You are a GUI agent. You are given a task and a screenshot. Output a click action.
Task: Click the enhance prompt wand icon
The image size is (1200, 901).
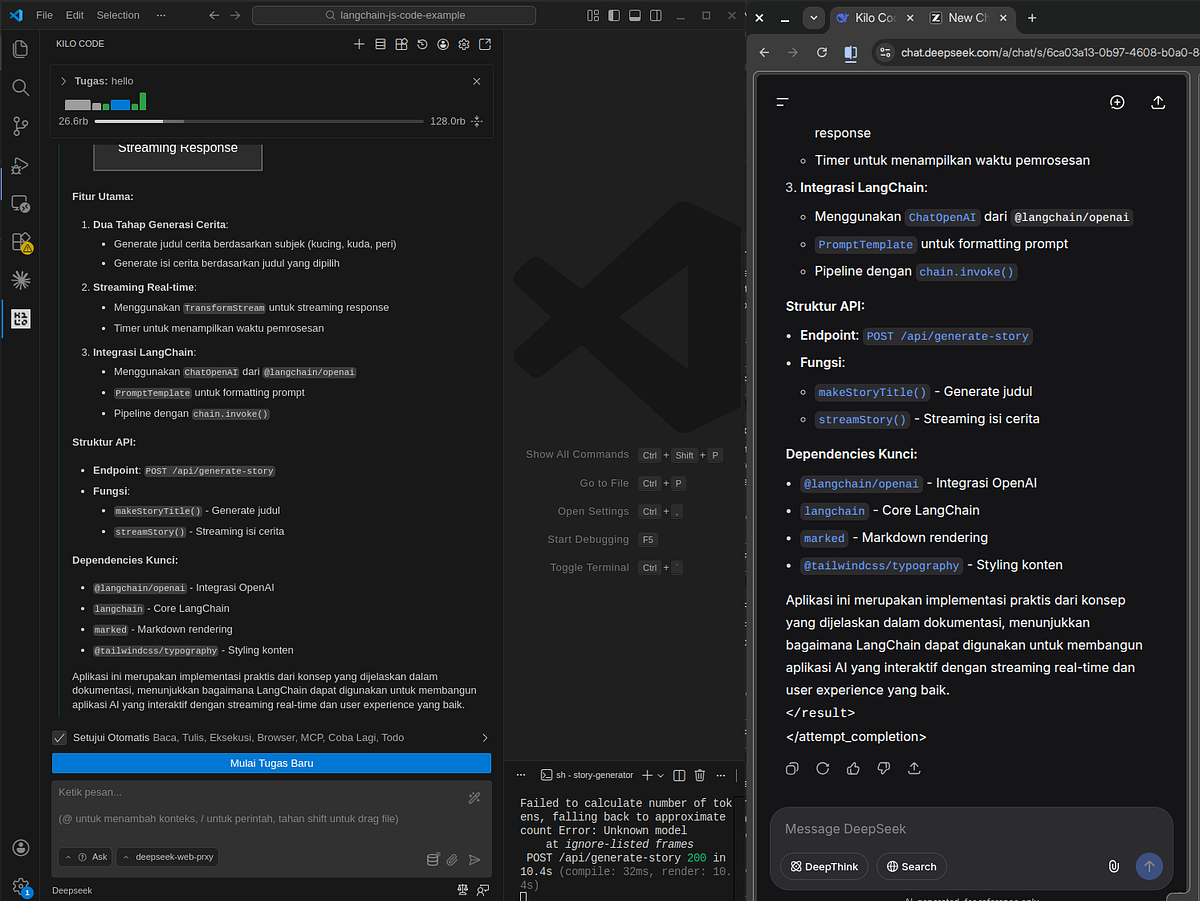(474, 797)
